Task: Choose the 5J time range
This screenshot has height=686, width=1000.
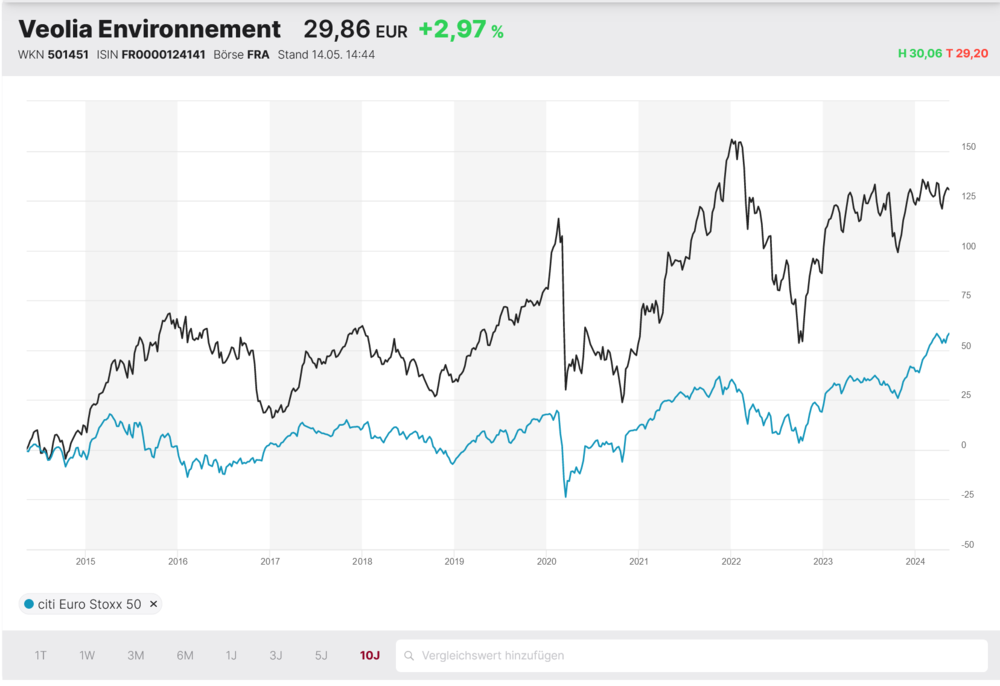Action: point(321,655)
